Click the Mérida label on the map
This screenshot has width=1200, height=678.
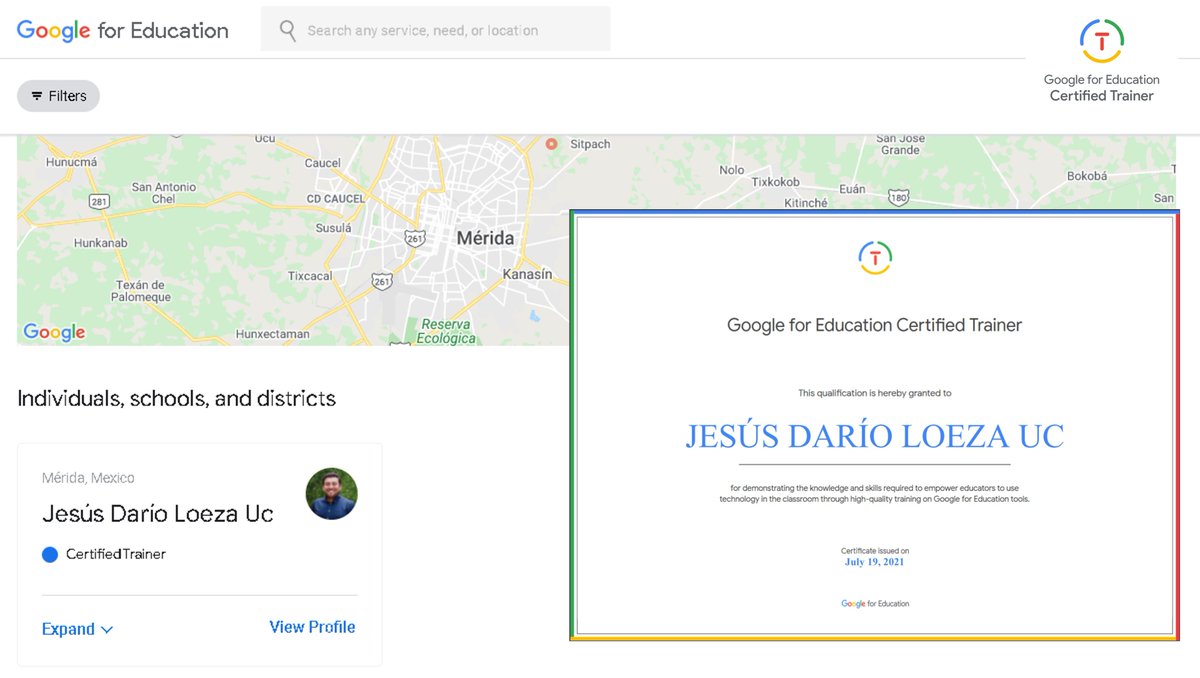coord(485,238)
